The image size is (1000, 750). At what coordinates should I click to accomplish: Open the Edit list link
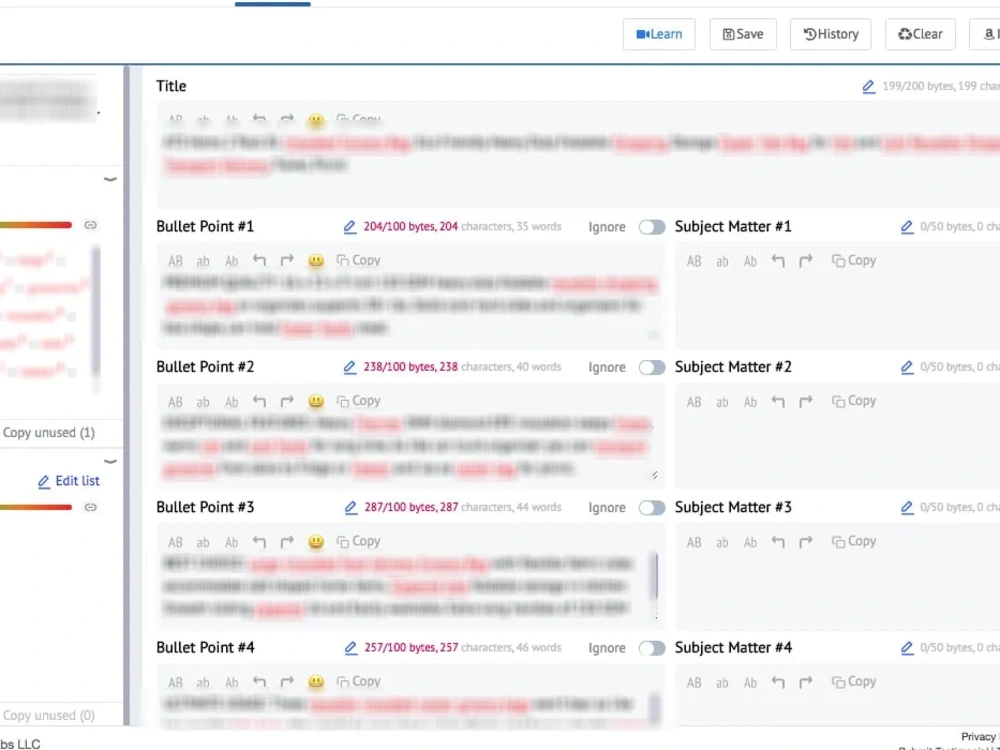click(69, 481)
